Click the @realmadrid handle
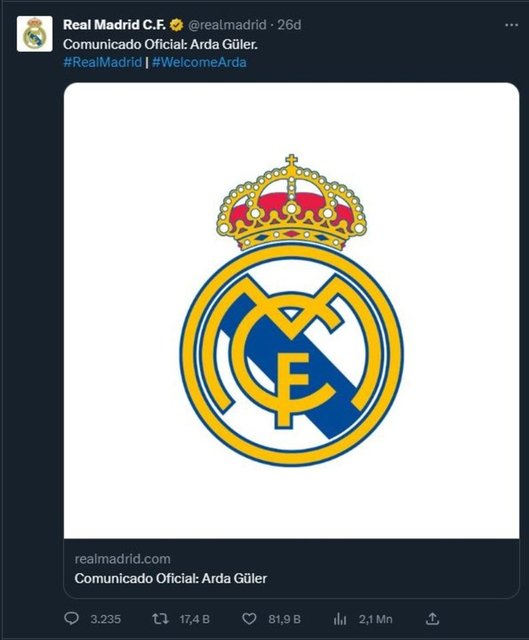The width and height of the screenshot is (529, 640). 227,25
